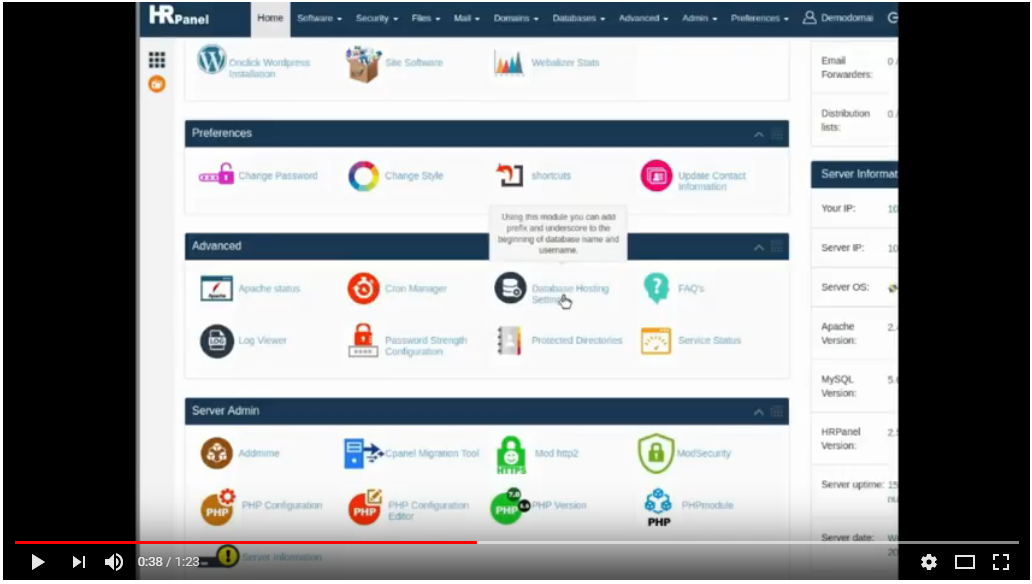The width and height of the screenshot is (1032, 584).
Task: Click Mod http2 HTTPS icon
Action: [x=511, y=455]
